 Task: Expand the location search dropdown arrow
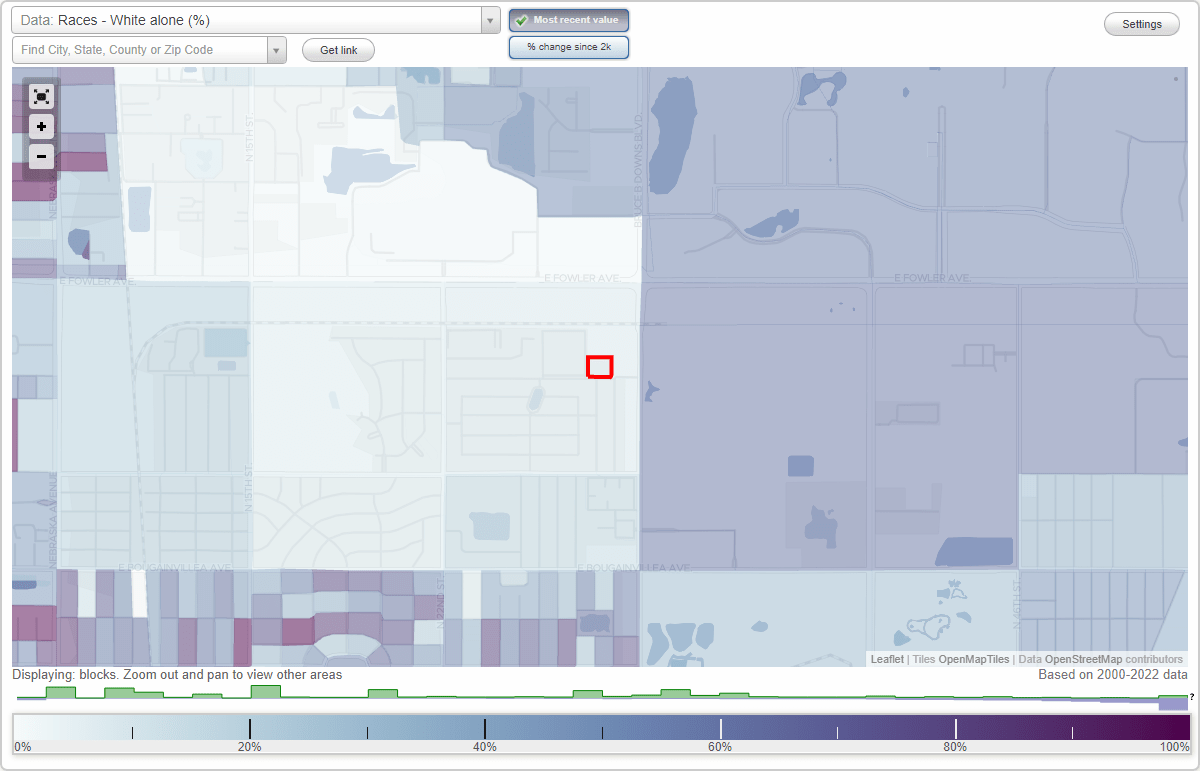tap(277, 50)
